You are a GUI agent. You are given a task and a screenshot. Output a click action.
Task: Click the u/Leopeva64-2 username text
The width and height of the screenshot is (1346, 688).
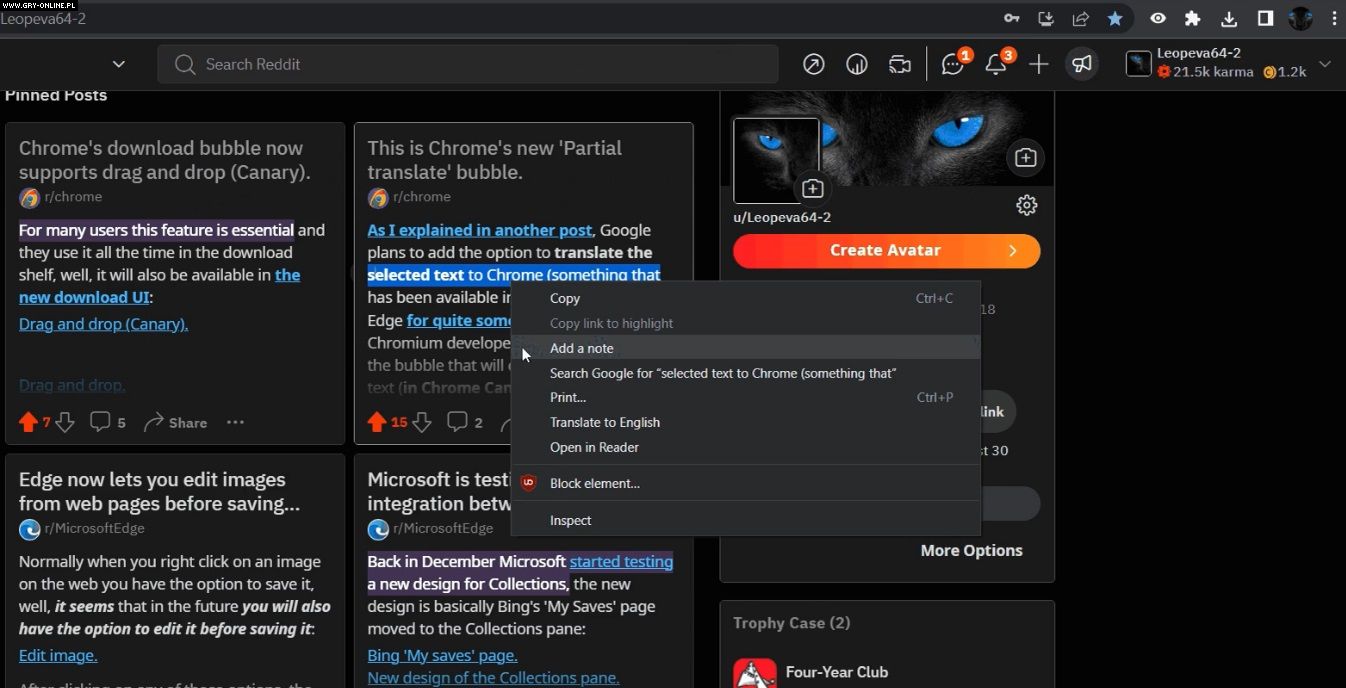pyautogui.click(x=782, y=217)
